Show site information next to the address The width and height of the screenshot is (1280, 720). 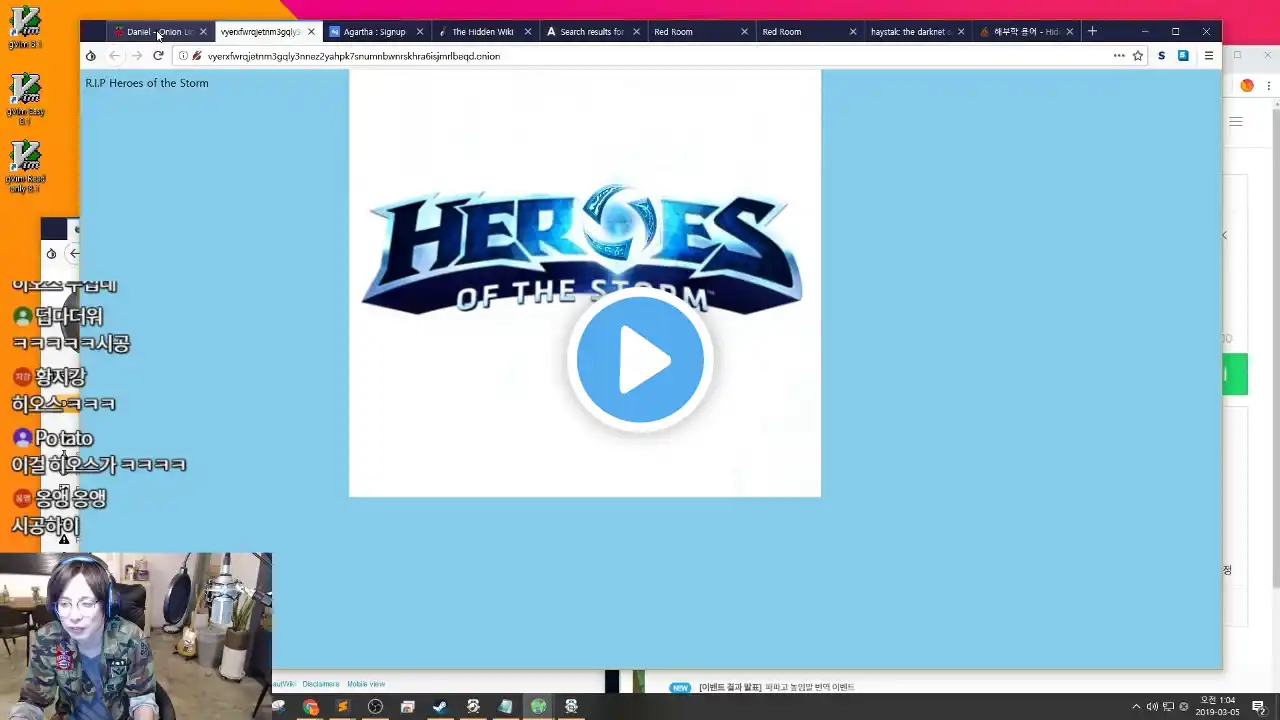pos(183,56)
